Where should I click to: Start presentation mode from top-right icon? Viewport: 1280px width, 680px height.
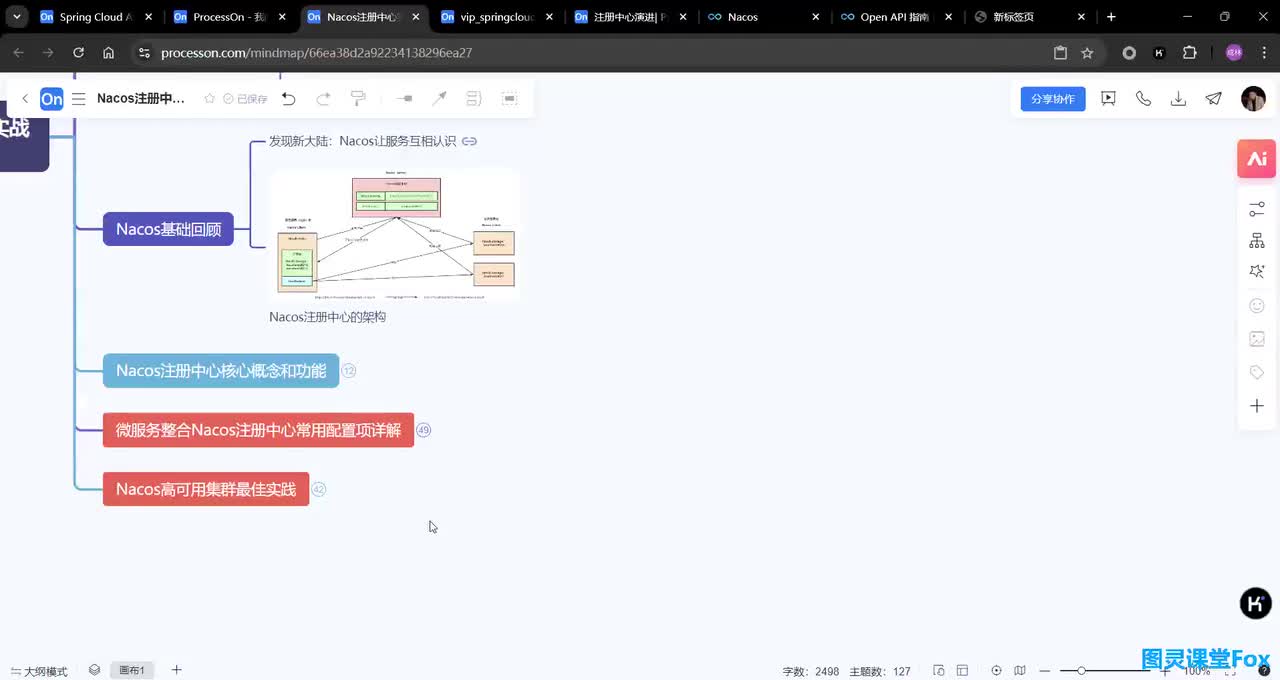coord(1108,98)
